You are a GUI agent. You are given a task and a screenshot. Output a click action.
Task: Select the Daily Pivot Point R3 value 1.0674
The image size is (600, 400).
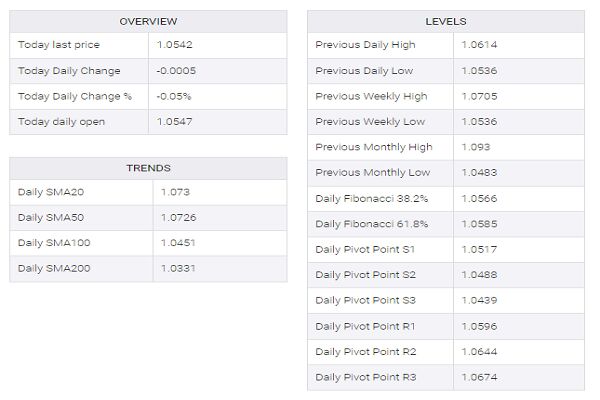[x=479, y=377]
